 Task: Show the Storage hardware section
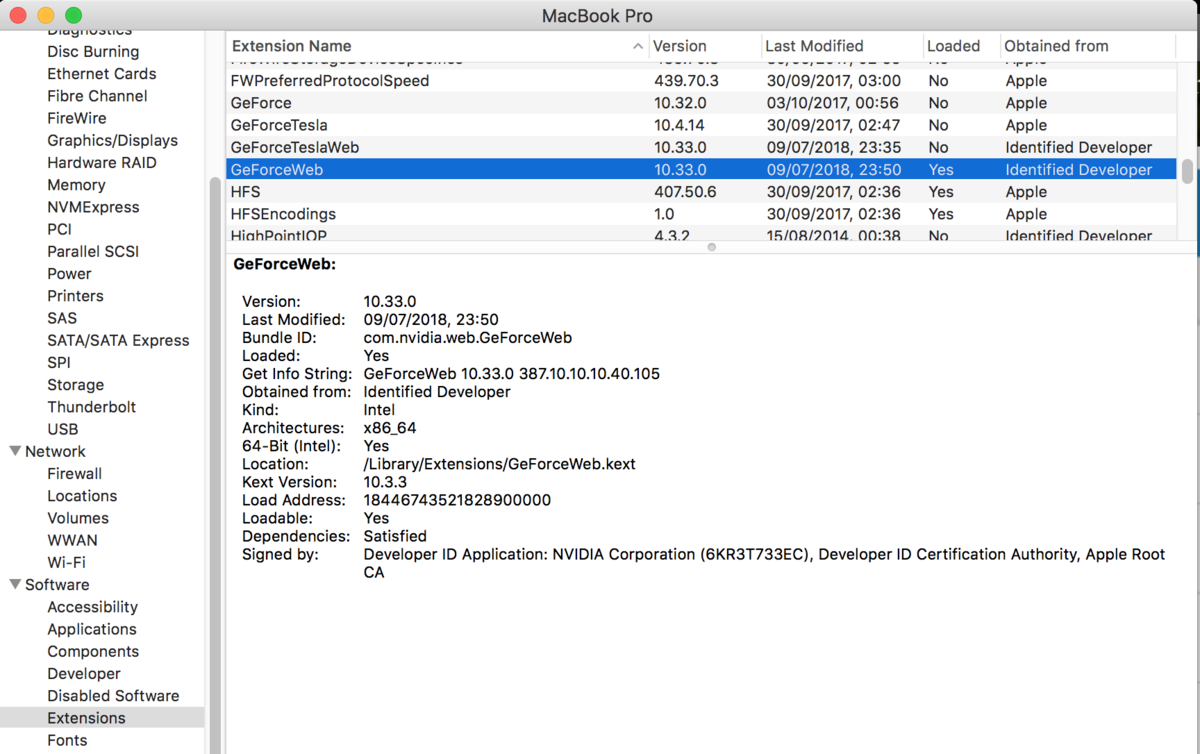[75, 385]
